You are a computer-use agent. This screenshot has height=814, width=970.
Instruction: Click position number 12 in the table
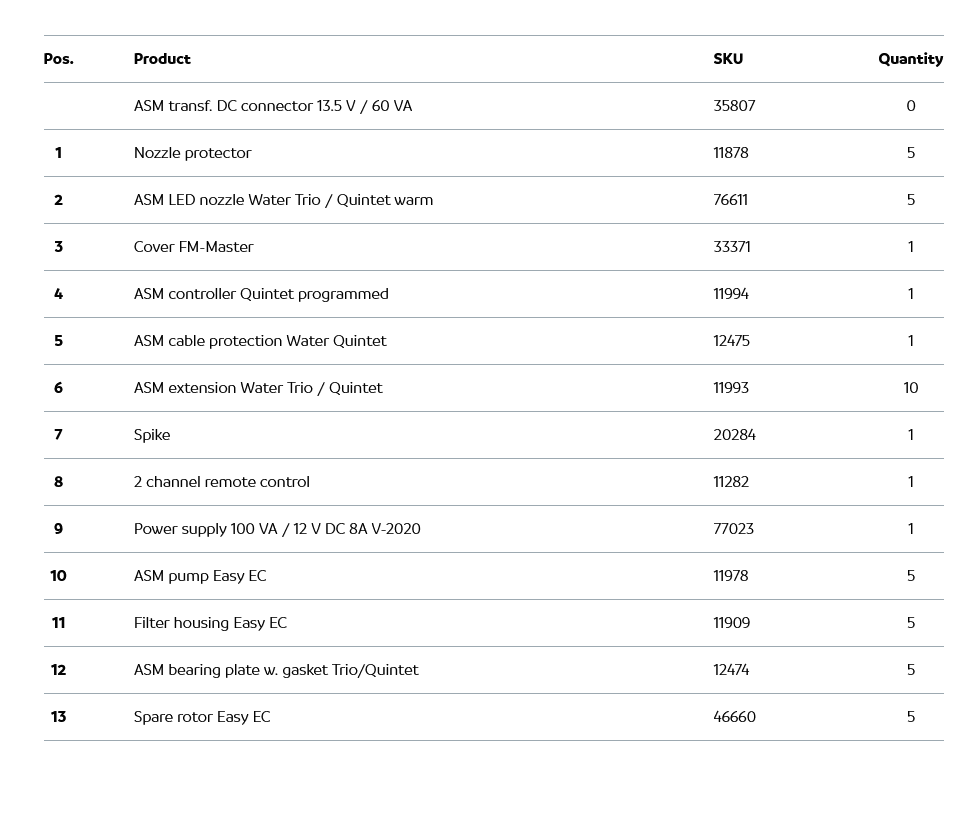tap(58, 670)
